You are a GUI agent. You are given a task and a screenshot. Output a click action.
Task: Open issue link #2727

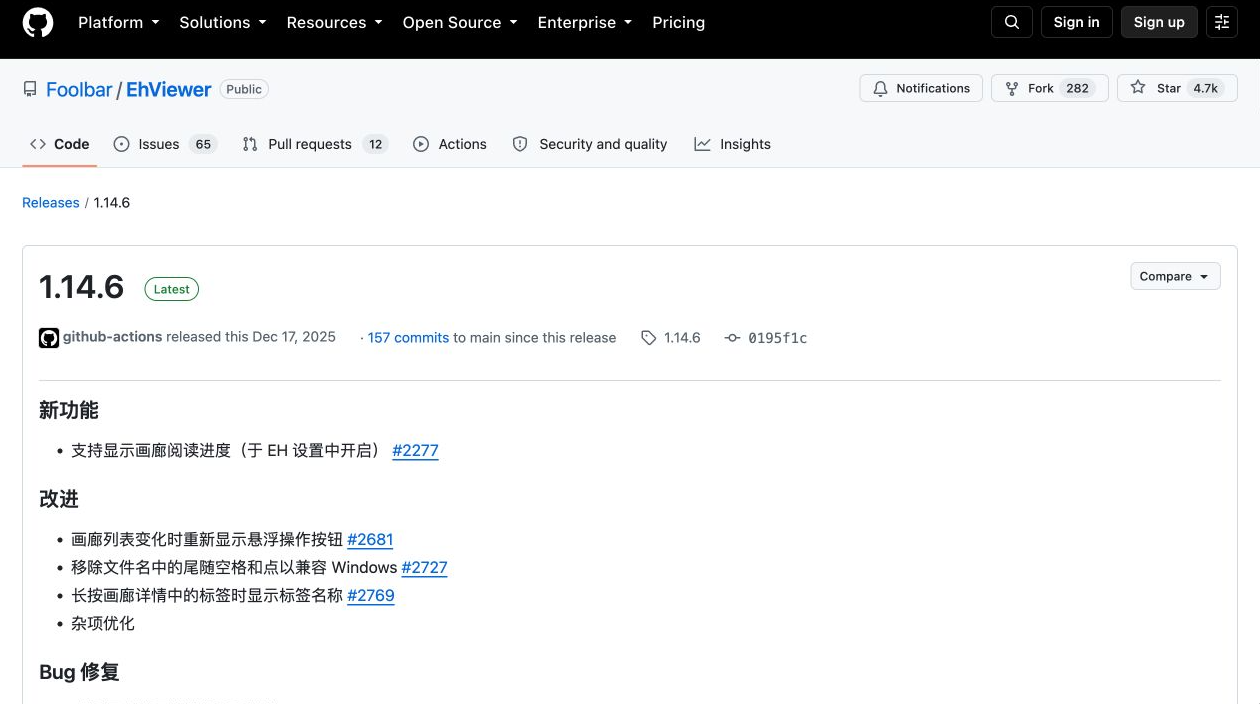tap(424, 567)
